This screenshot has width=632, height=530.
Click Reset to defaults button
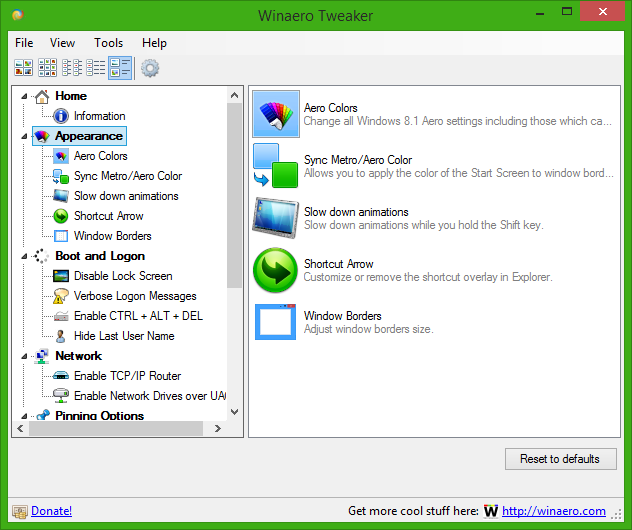click(x=561, y=459)
